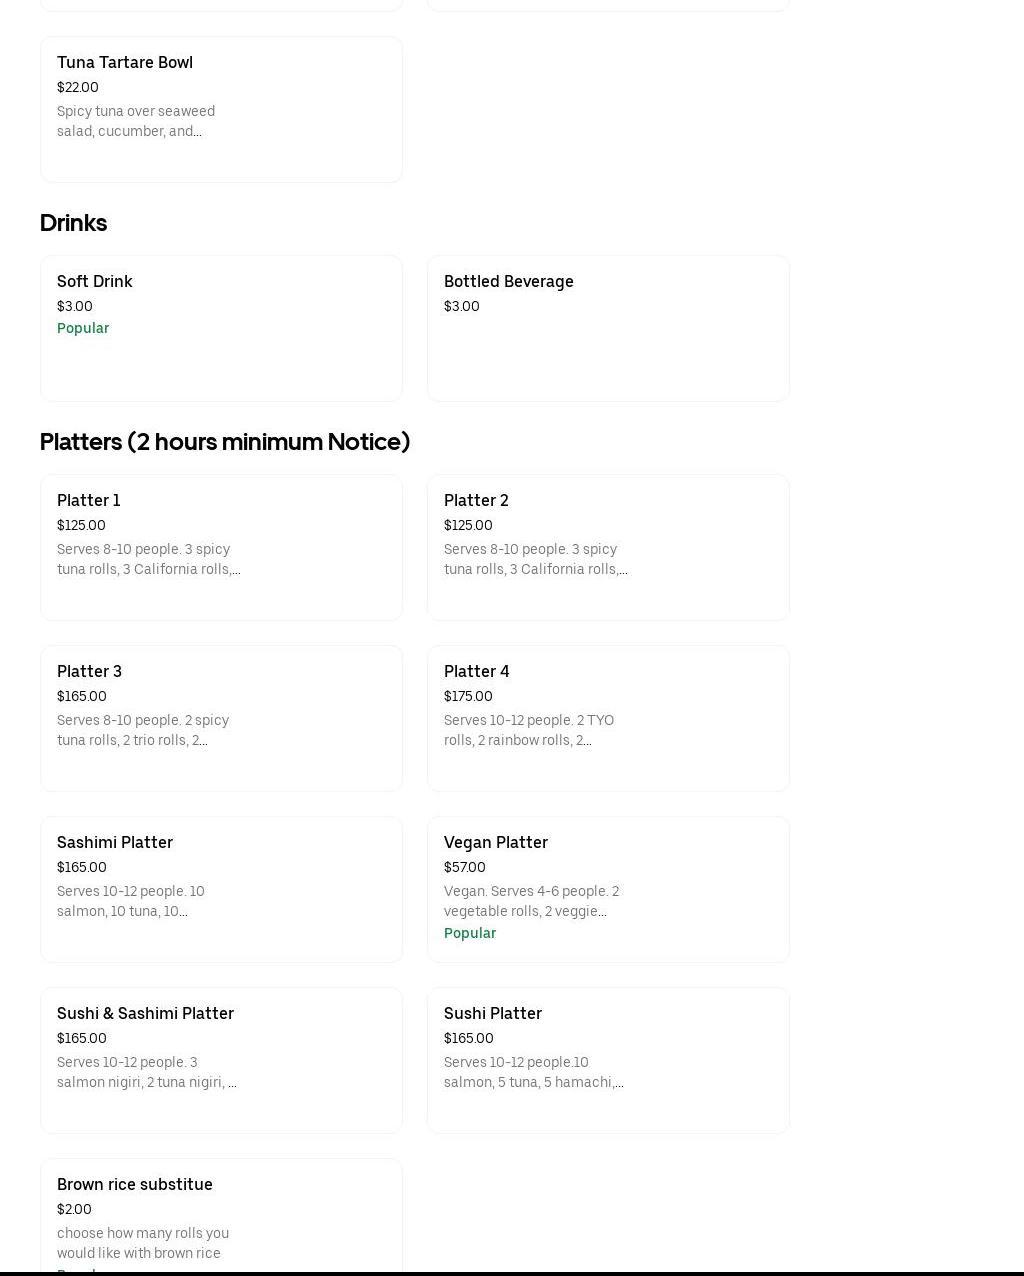Open the Bottled Beverage item card
The width and height of the screenshot is (1024, 1276).
point(608,328)
